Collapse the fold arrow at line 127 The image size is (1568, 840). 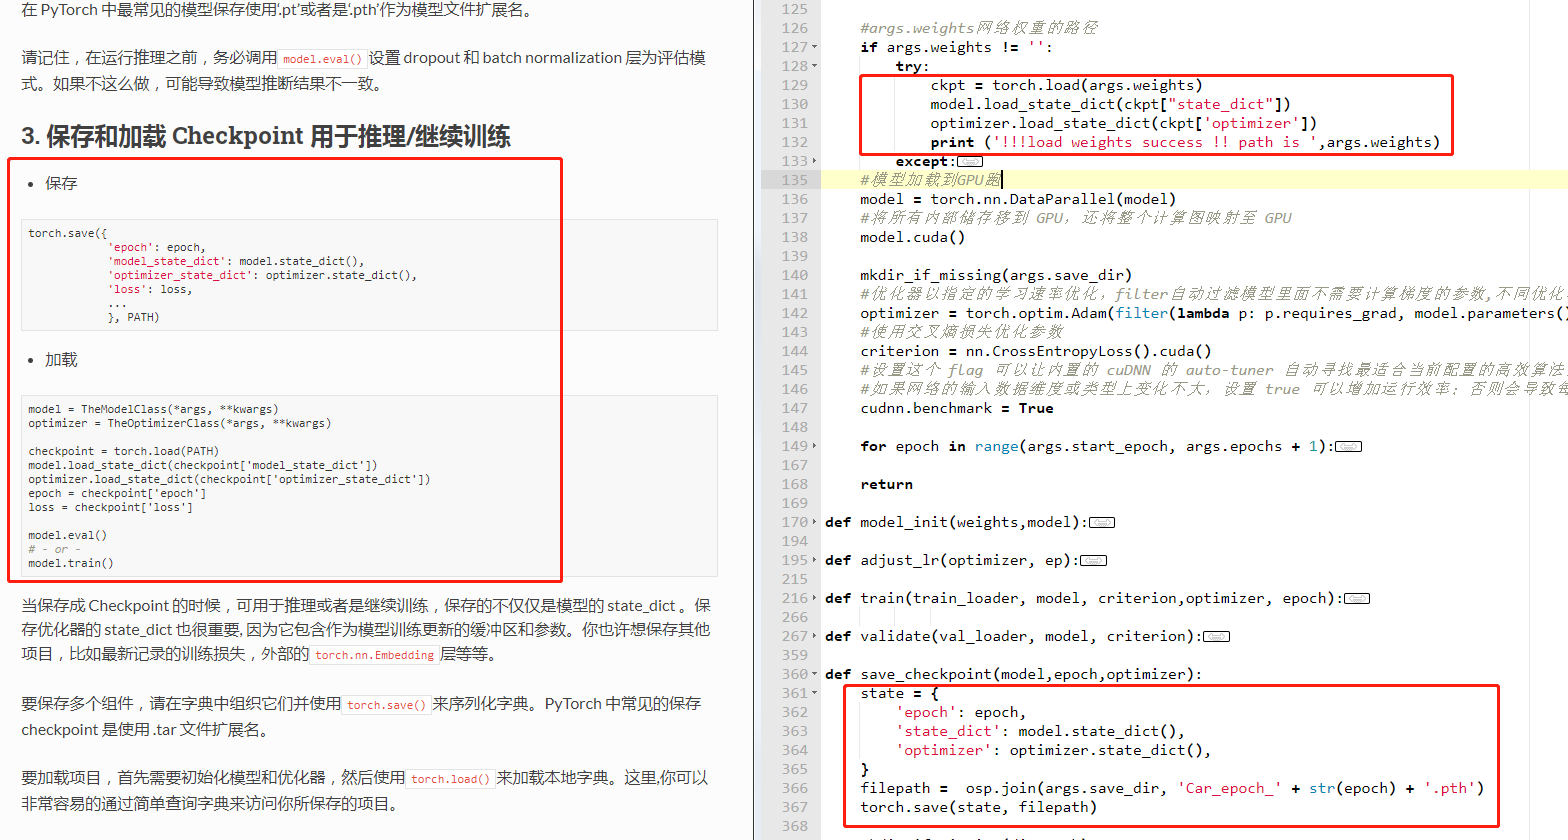coord(815,47)
